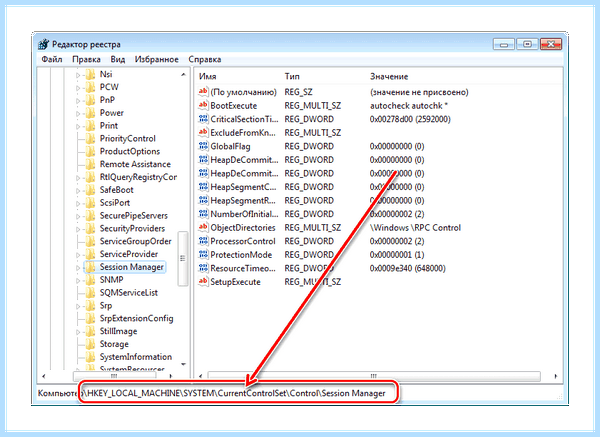Click the SetupExecute string icon

(x=203, y=282)
